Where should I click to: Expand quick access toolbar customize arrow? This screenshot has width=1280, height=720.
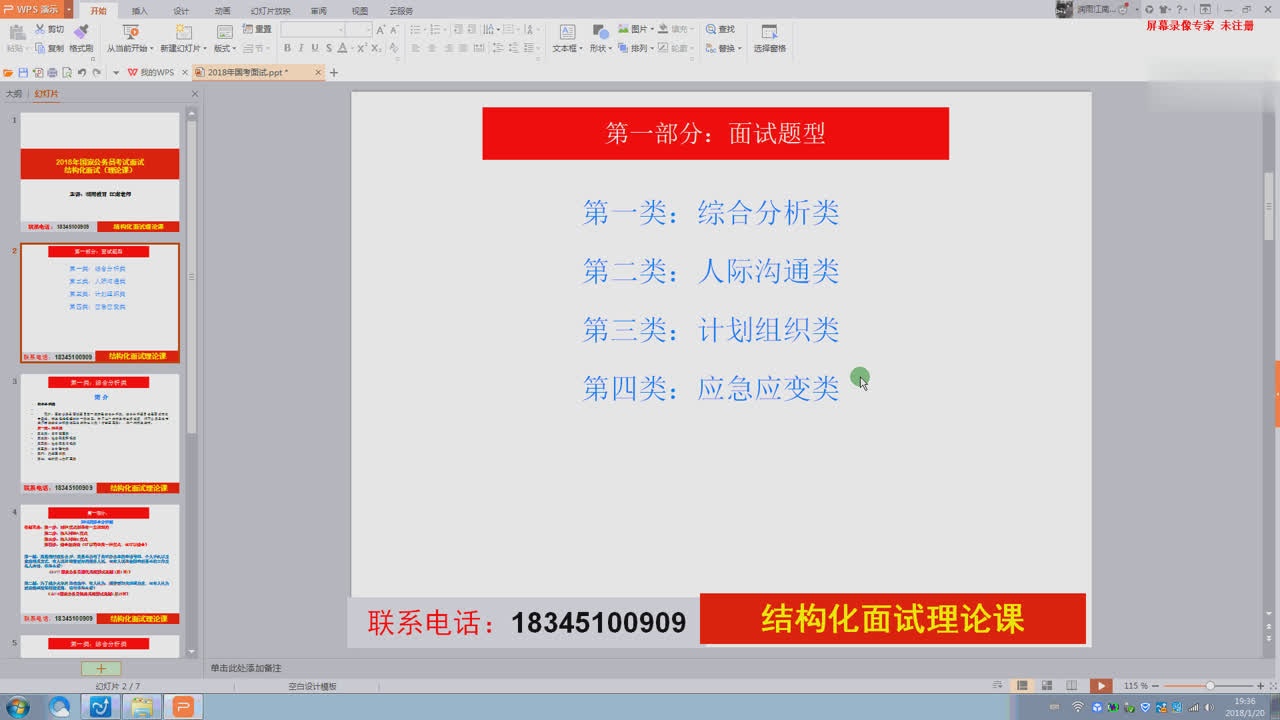pos(116,72)
